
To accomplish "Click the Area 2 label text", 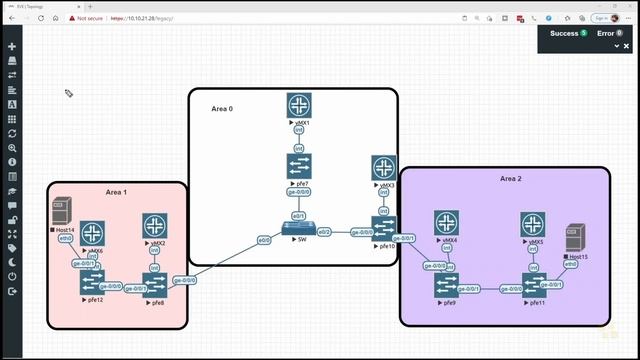I will pyautogui.click(x=511, y=179).
